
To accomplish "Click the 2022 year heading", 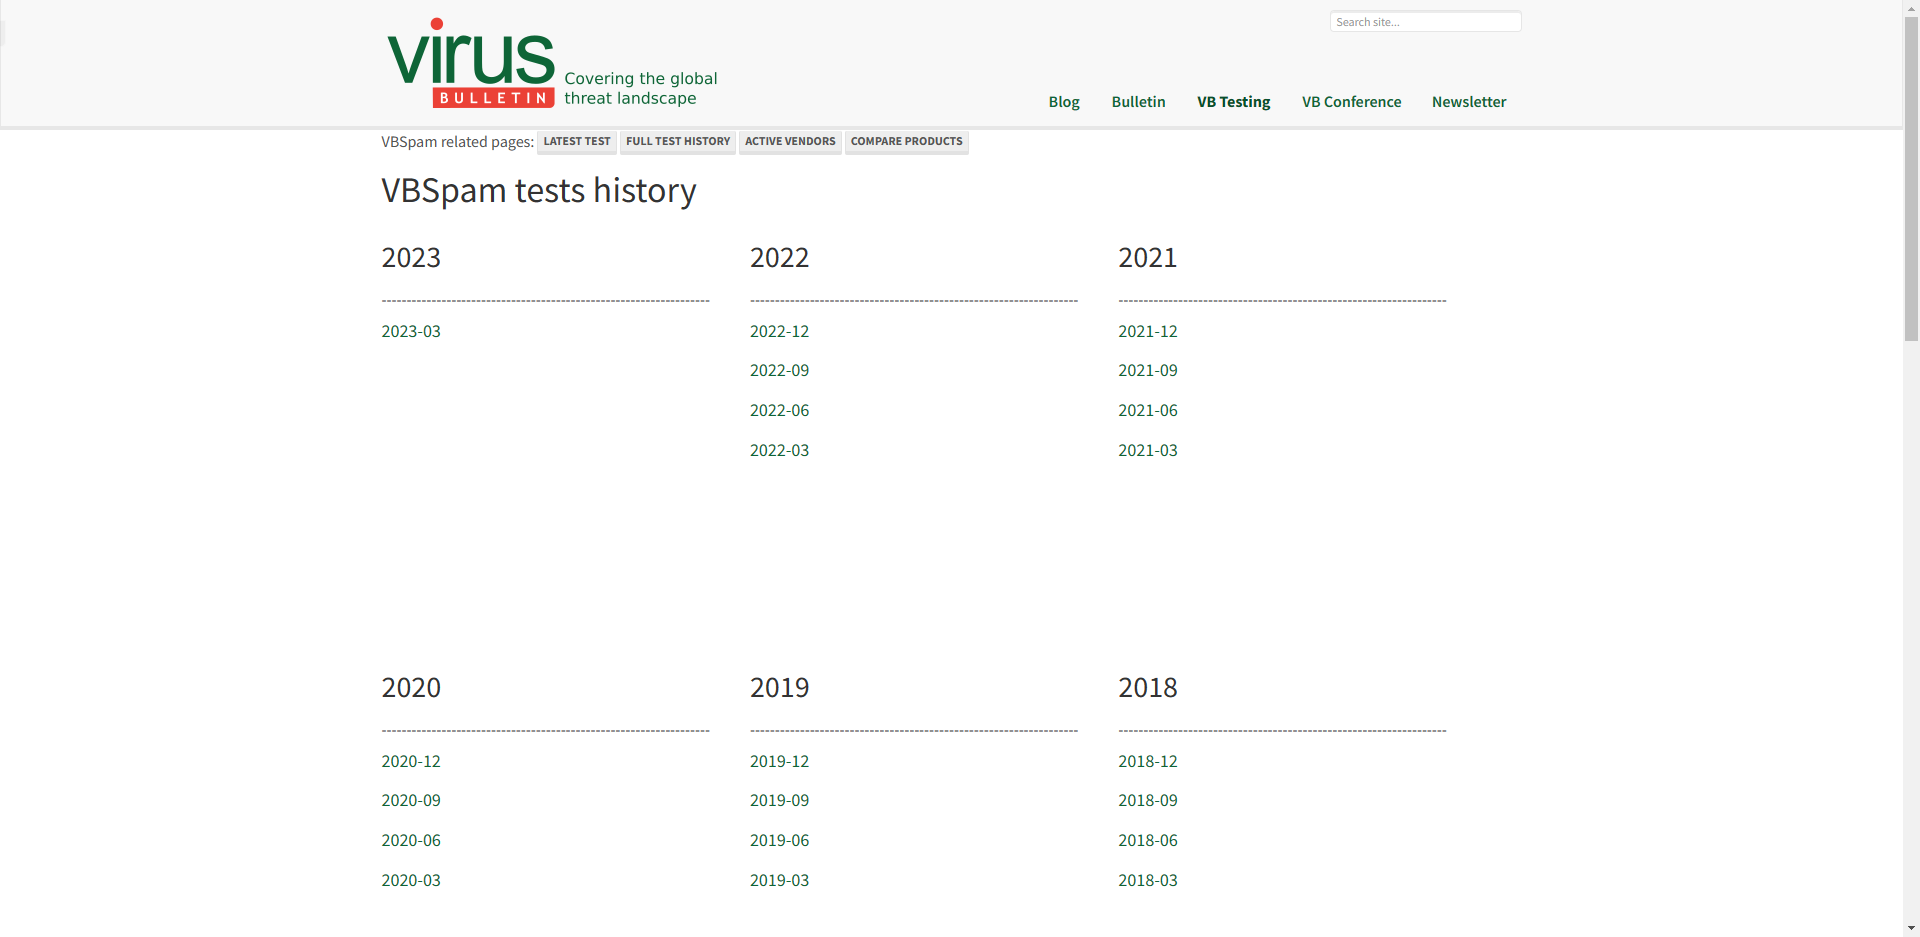I will (779, 258).
